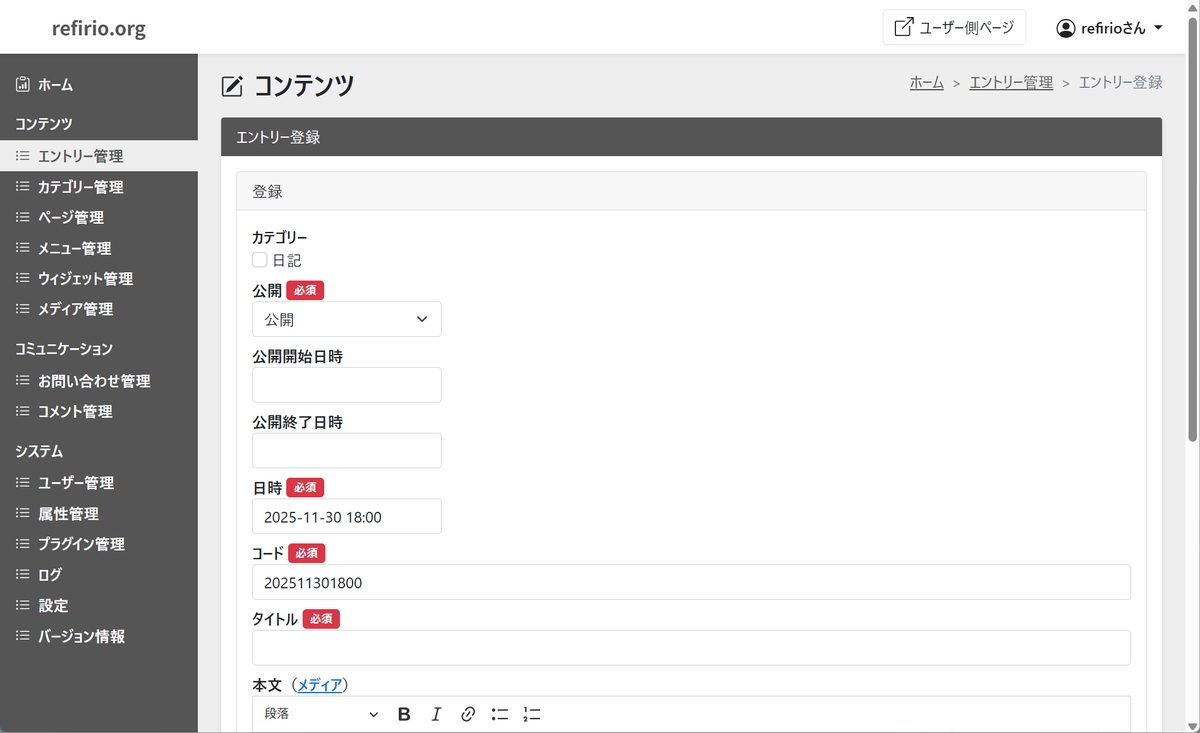Go to ページ管理 in sidebar
The height and width of the screenshot is (733, 1200).
[x=99, y=217]
